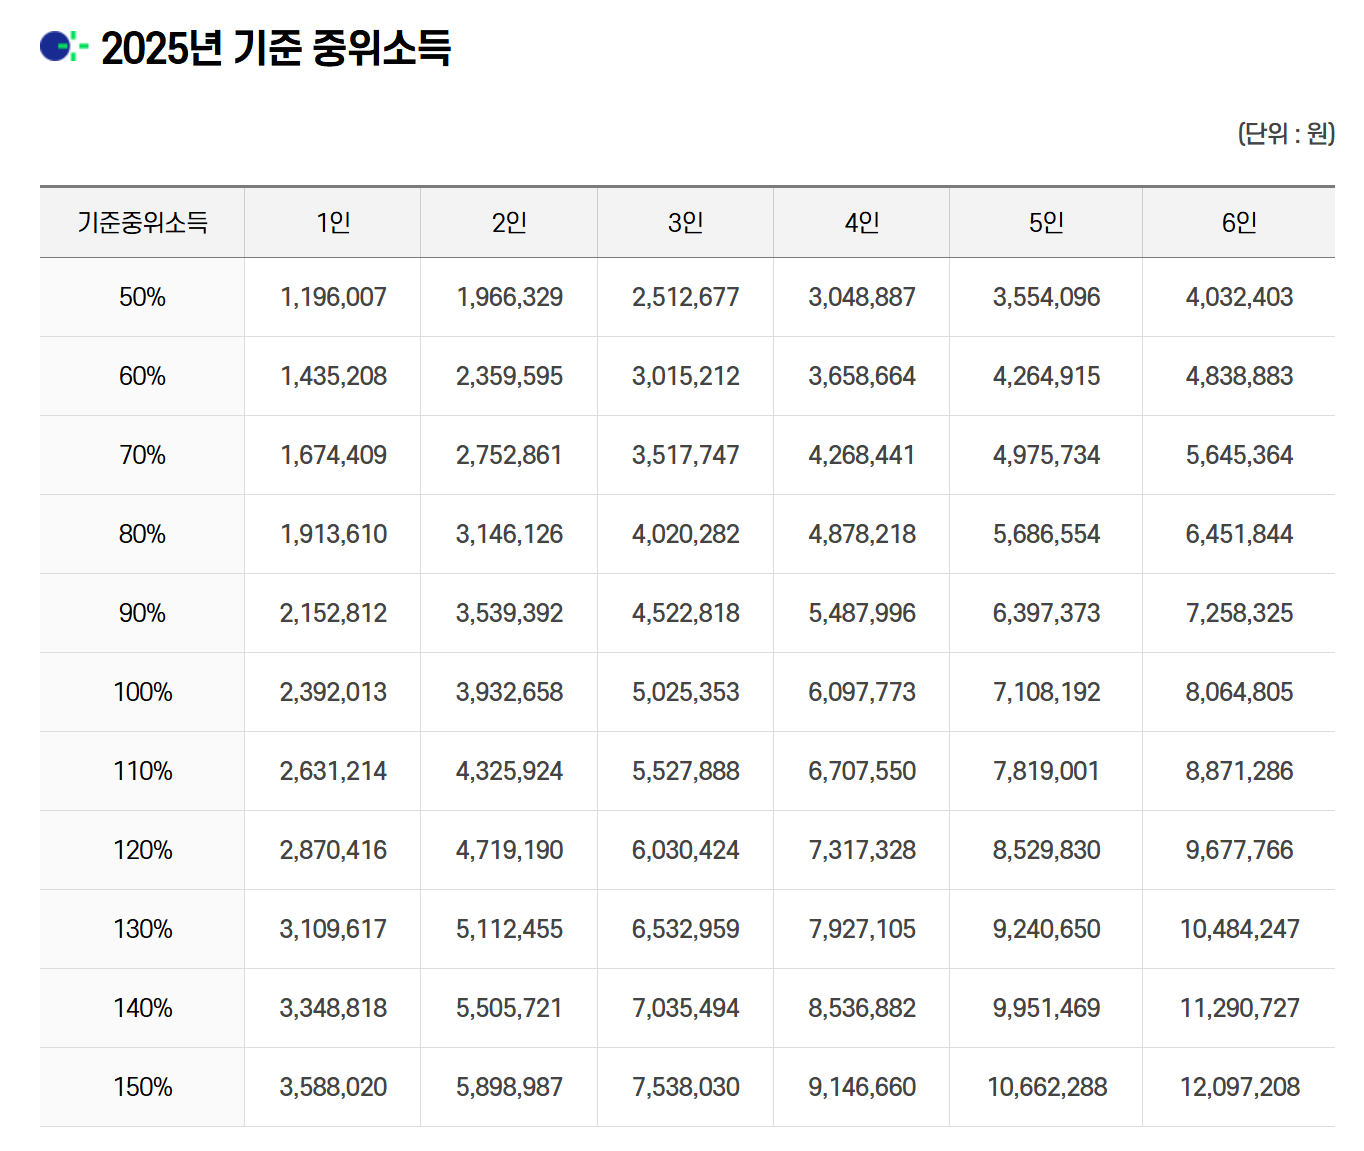
Task: Click the cell value 5,025,353
Action: [686, 692]
